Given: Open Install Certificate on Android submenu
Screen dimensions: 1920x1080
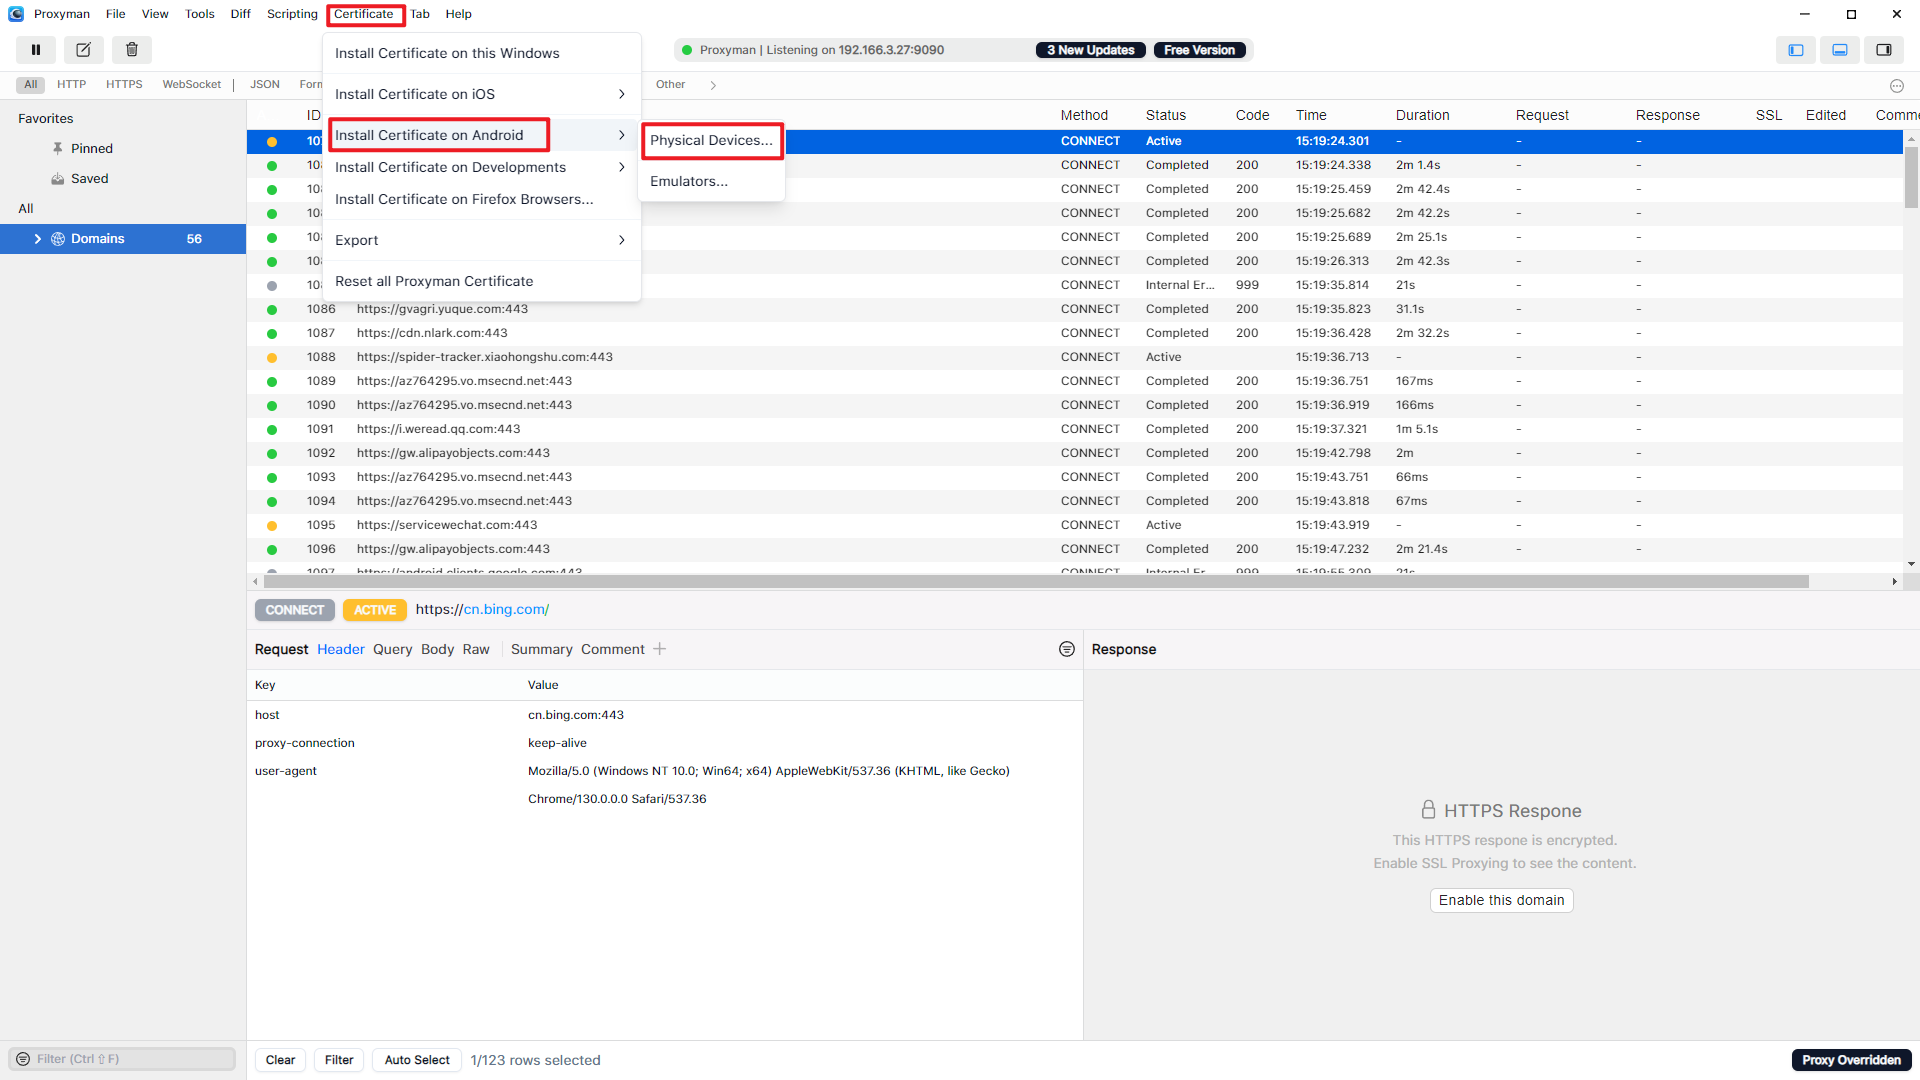Looking at the screenshot, I should coord(481,135).
